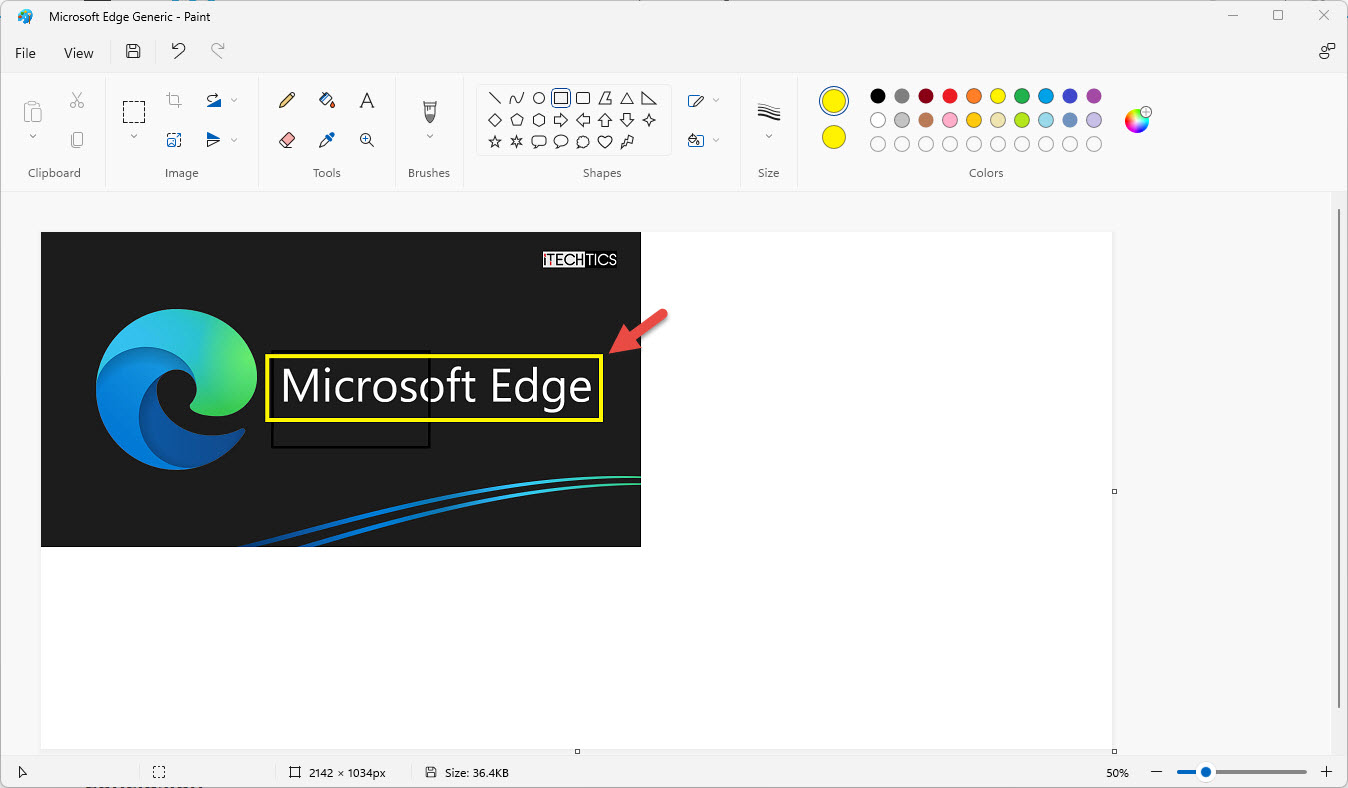Image resolution: width=1348 pixels, height=788 pixels.
Task: Click the Save floppy disk icon
Action: [x=133, y=52]
